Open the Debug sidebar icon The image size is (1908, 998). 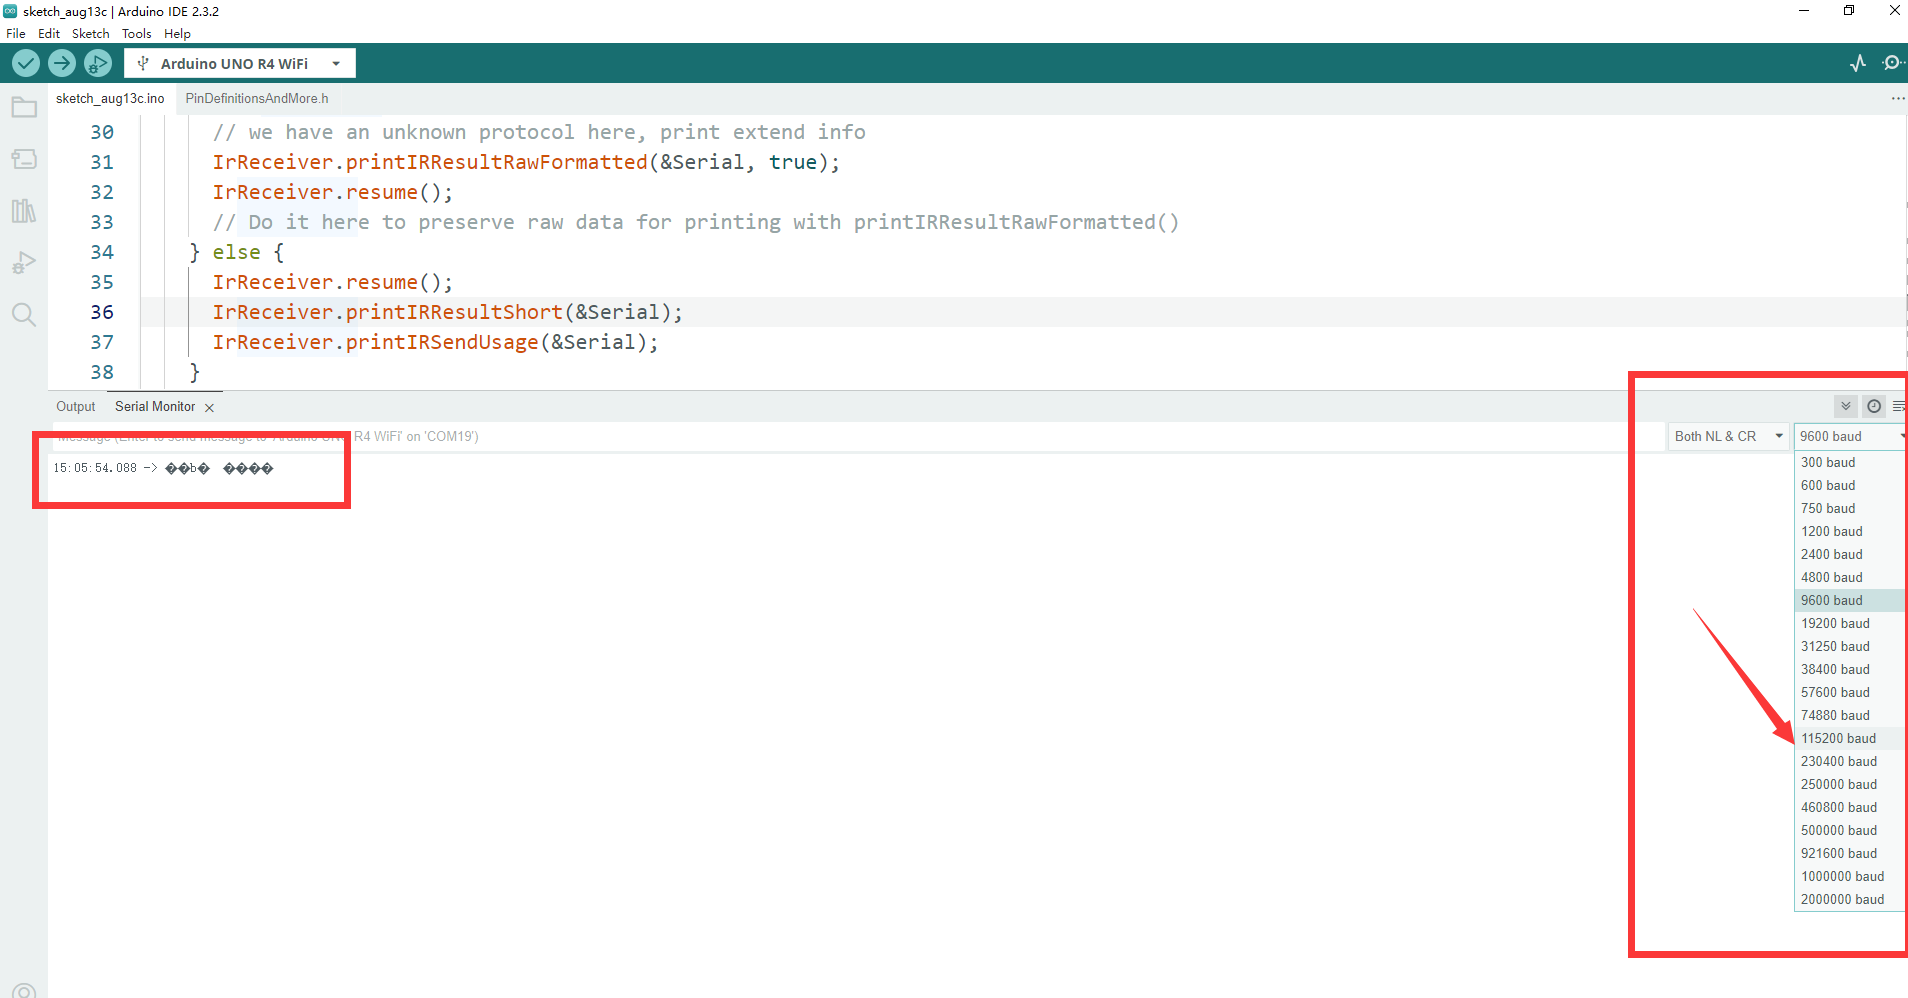tap(24, 263)
